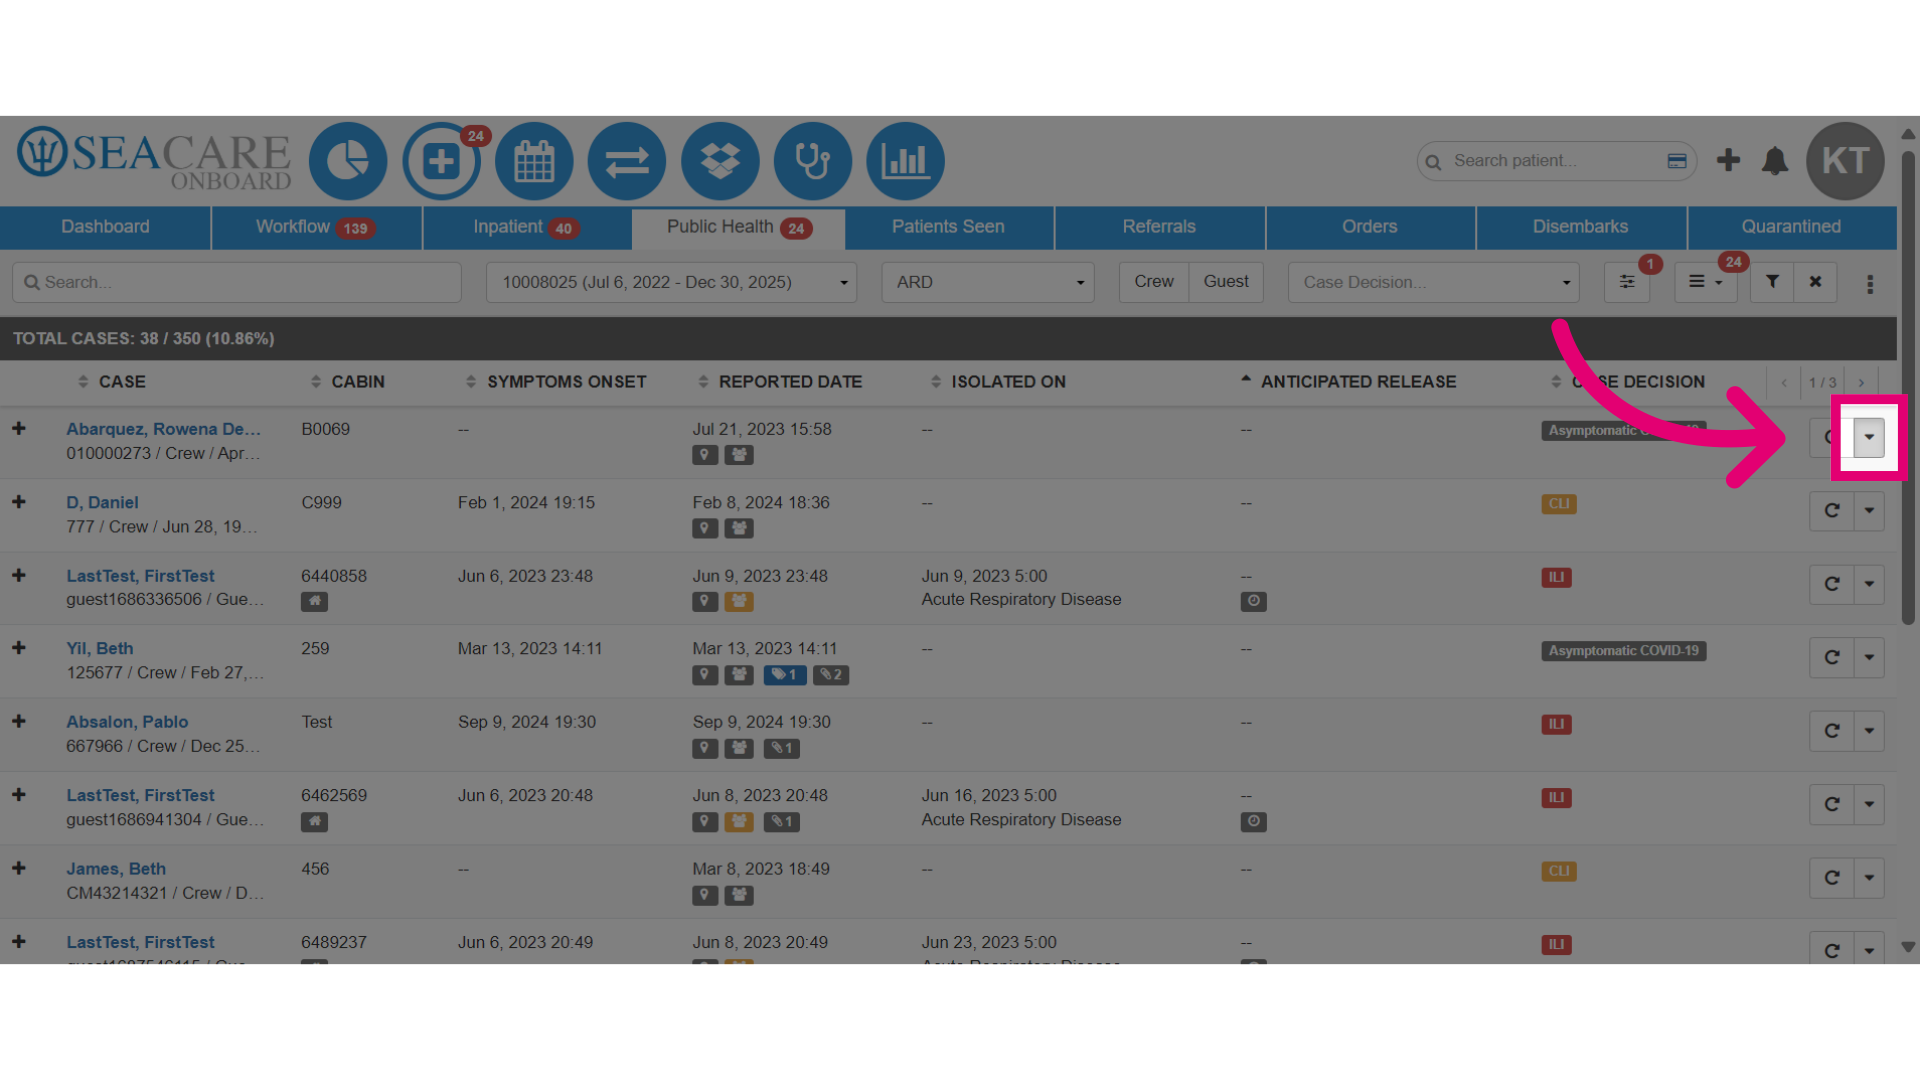This screenshot has width=1920, height=1080.
Task: Open the KT user avatar menu
Action: 1845,161
